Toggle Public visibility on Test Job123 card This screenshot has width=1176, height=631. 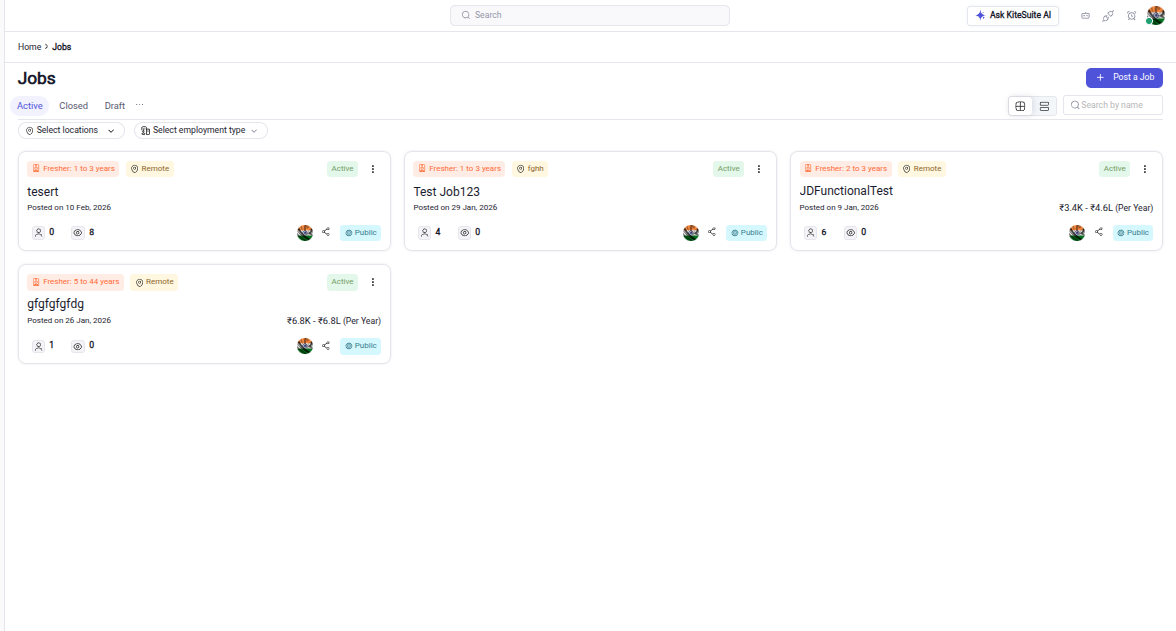click(x=746, y=233)
